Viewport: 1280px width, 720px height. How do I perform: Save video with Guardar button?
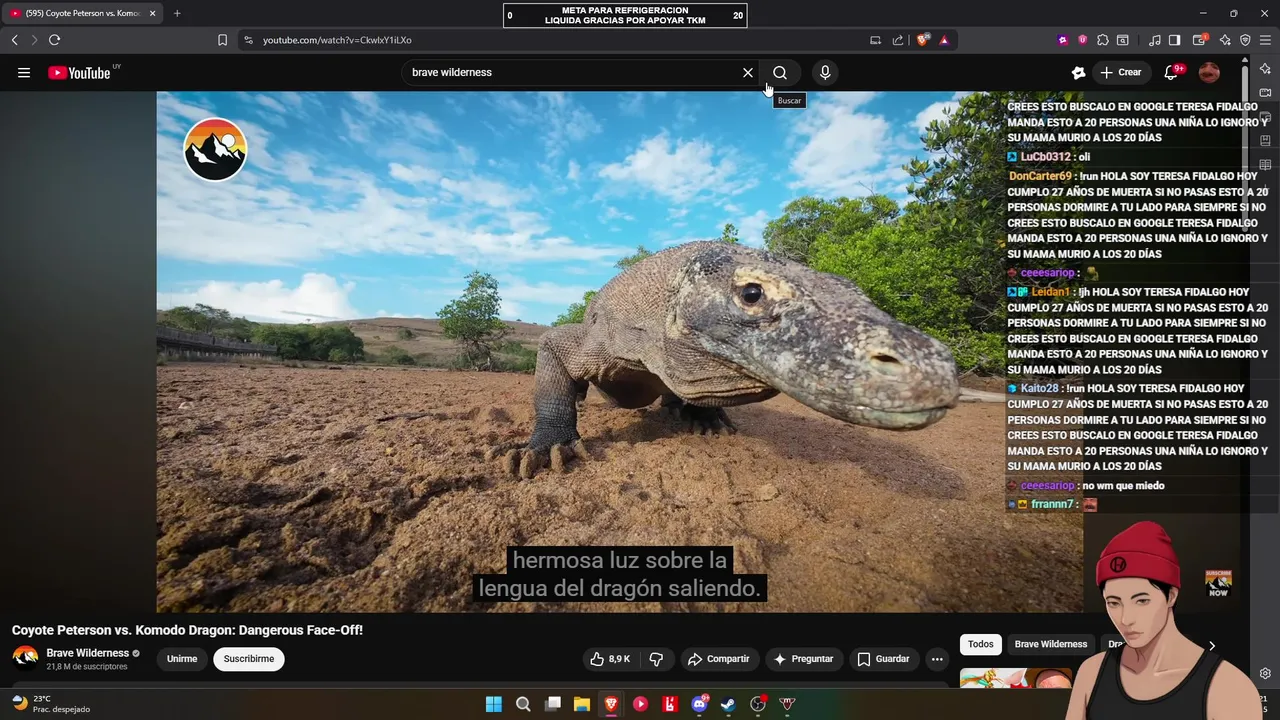pos(883,659)
